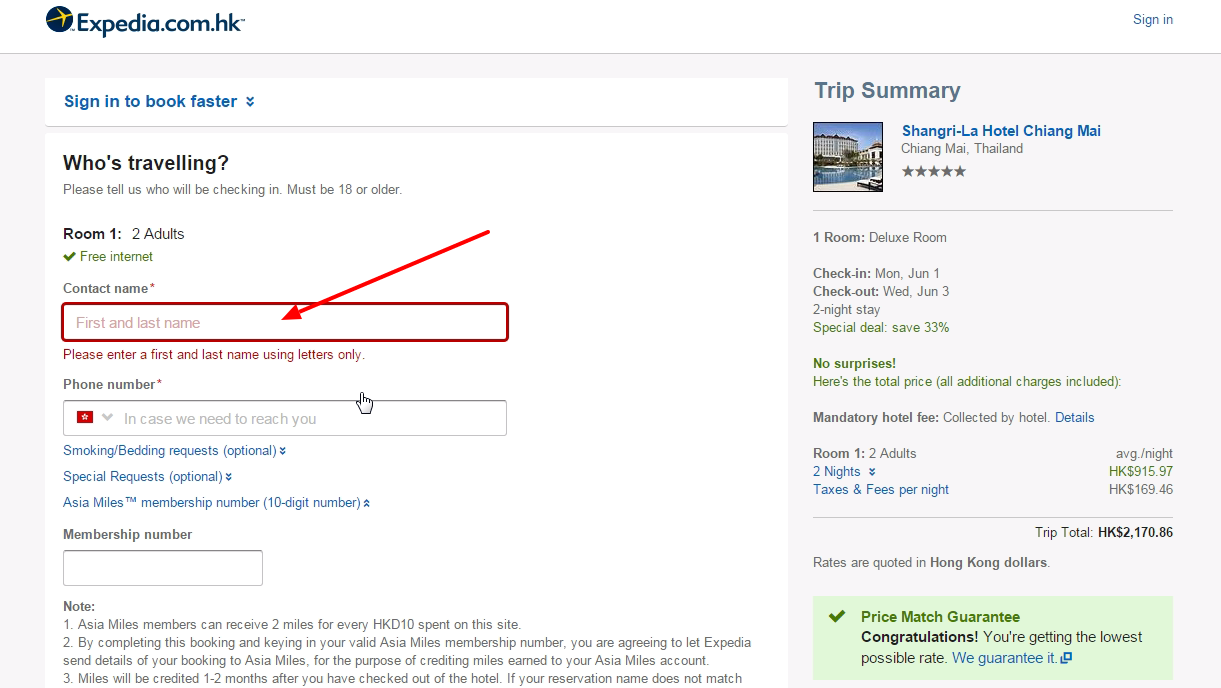This screenshot has height=688, width=1221.
Task: Open the external link icon beside We guarantee it
Action: pyautogui.click(x=1066, y=658)
